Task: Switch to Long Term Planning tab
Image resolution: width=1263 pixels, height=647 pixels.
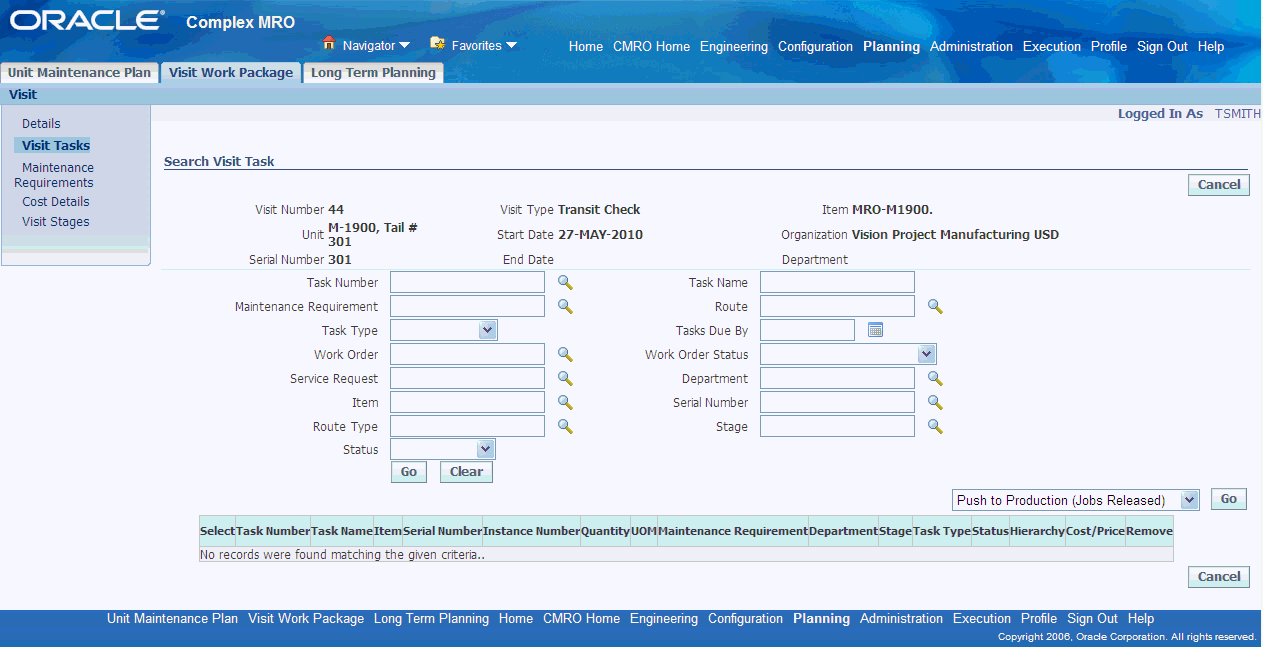Action: point(373,72)
